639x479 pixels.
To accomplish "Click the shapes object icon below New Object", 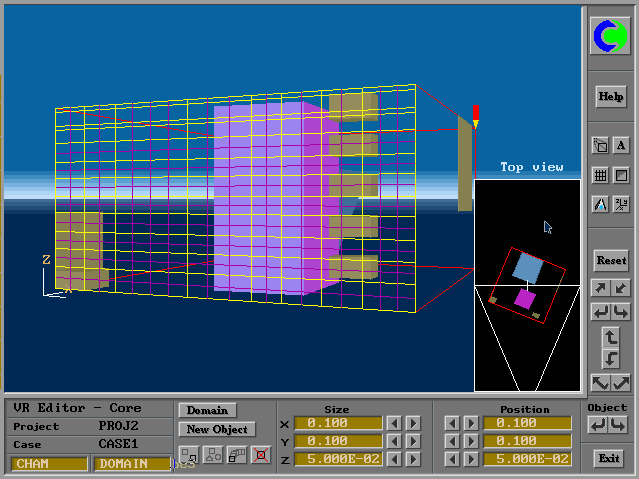I will click(x=213, y=455).
